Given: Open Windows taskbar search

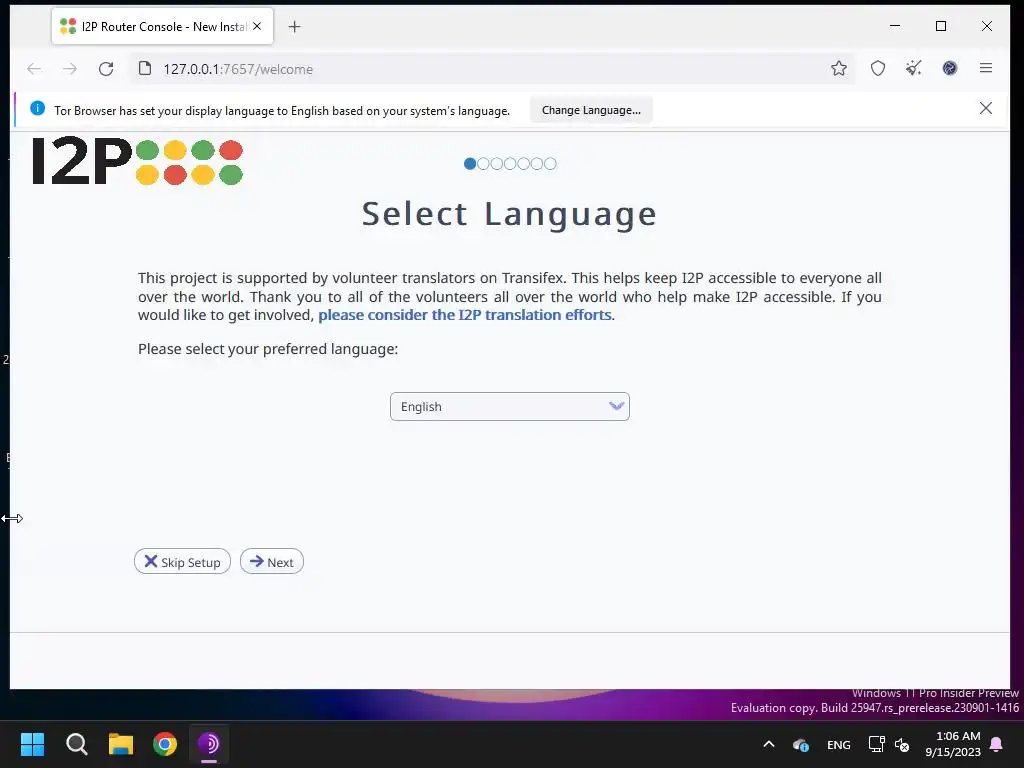Looking at the screenshot, I should (x=76, y=744).
